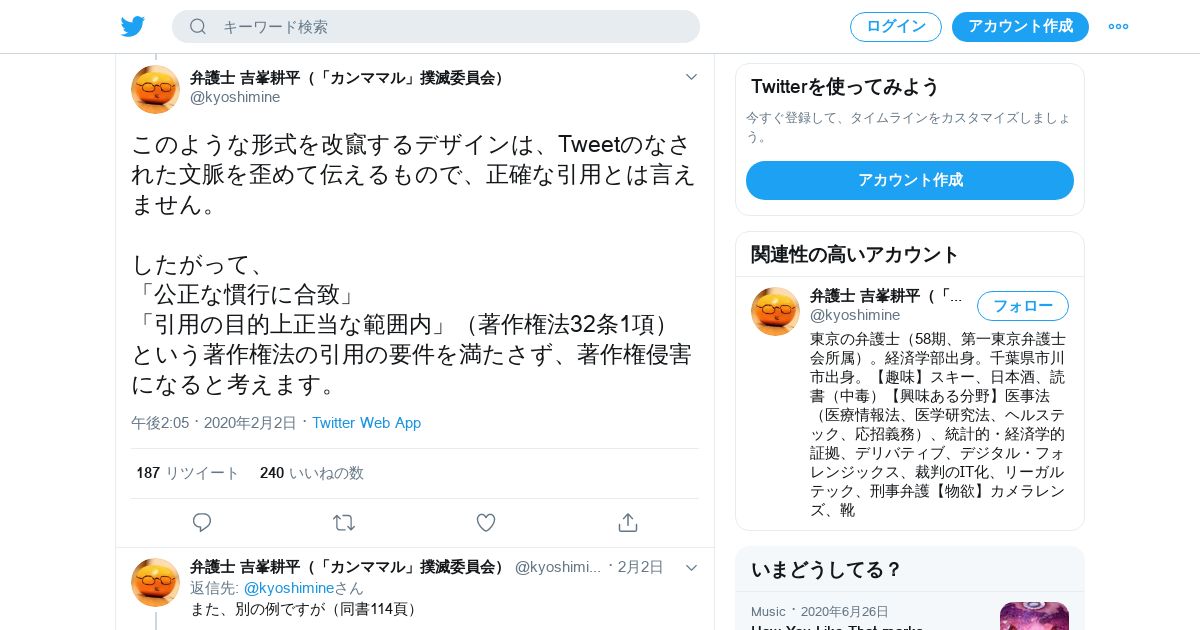1200x630 pixels.
Task: Like the main tweet with the heart
Action: [486, 522]
